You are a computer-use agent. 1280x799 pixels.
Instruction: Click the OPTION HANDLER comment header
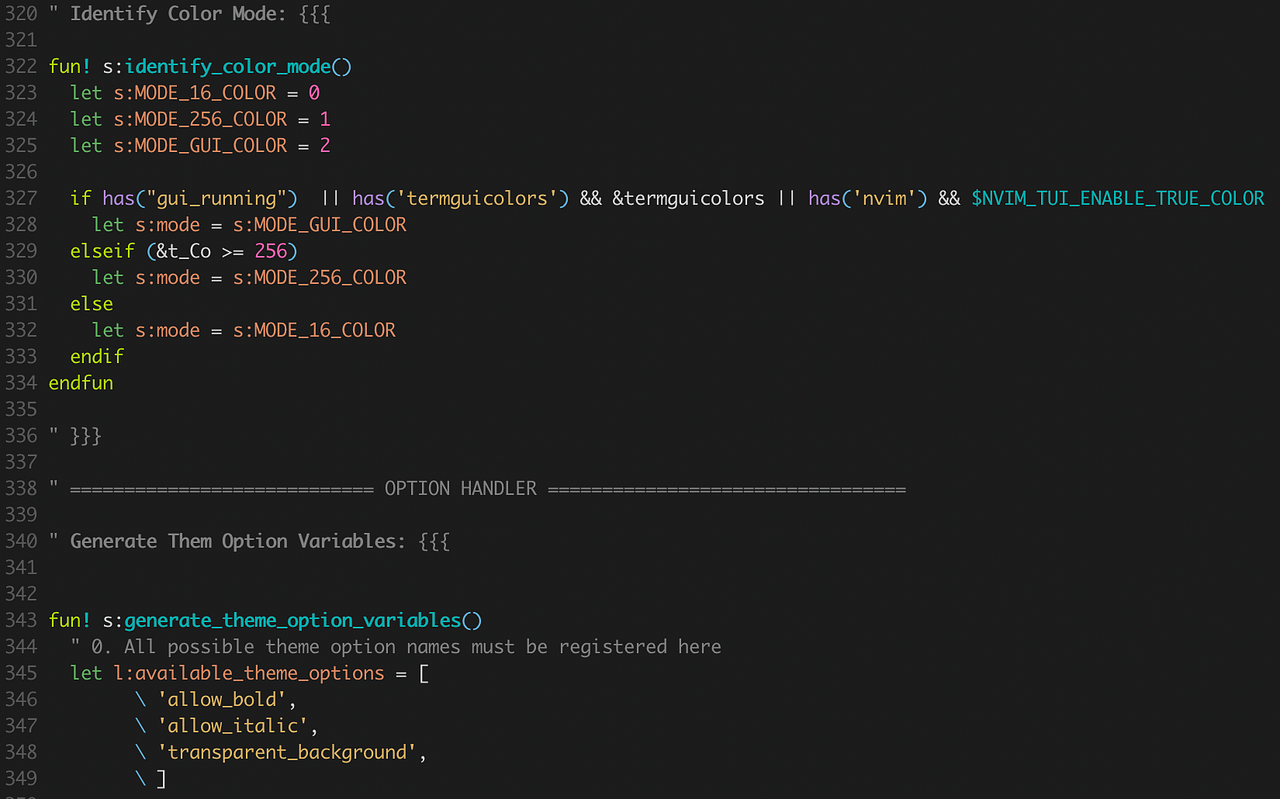460,488
